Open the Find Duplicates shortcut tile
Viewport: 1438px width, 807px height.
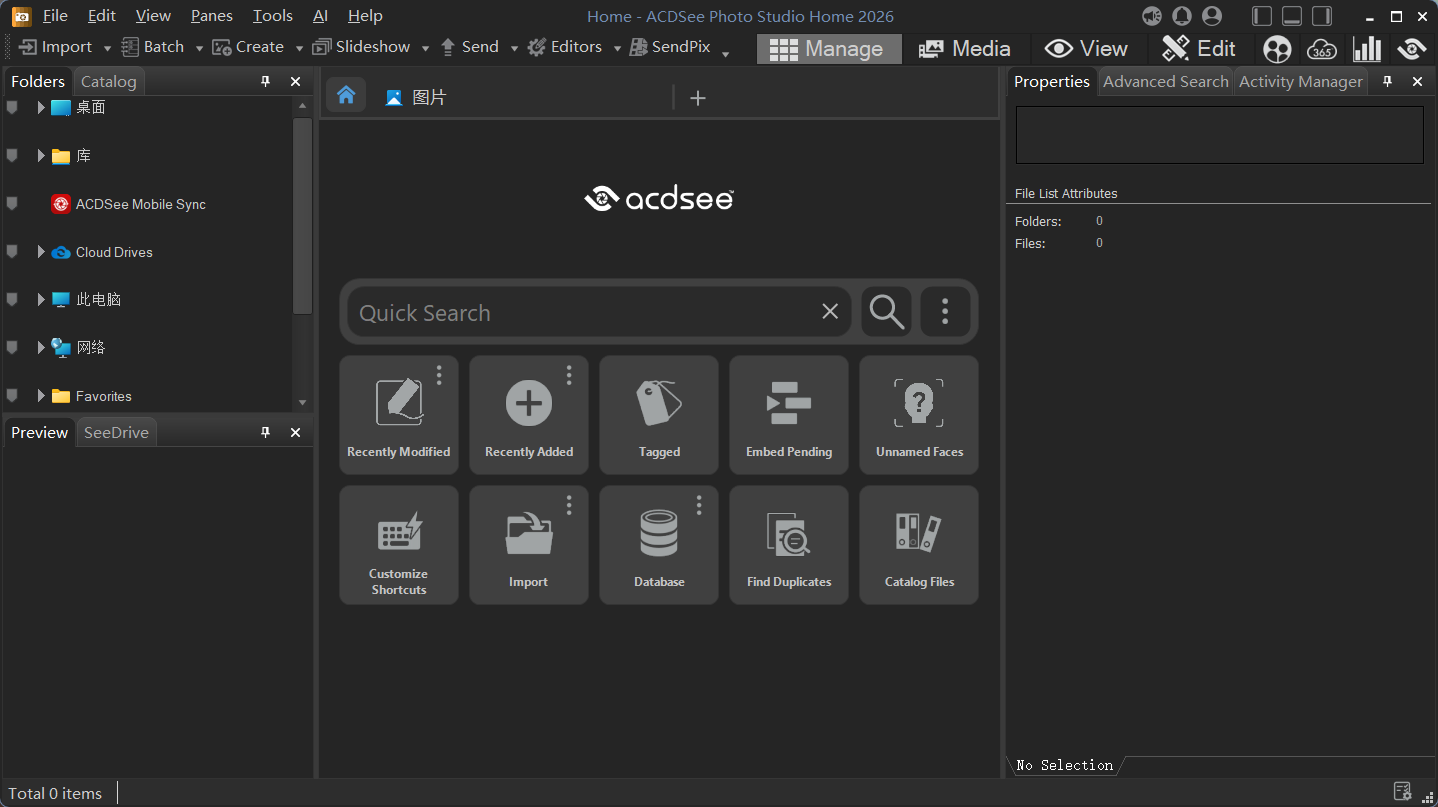[x=788, y=545]
